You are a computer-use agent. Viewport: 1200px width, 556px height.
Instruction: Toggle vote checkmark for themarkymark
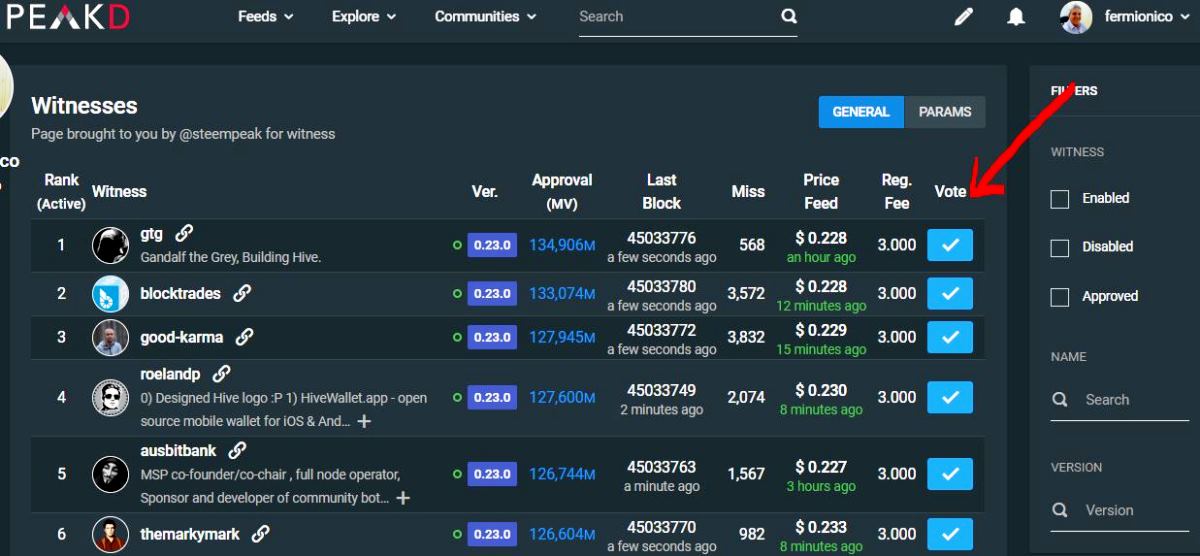point(950,534)
